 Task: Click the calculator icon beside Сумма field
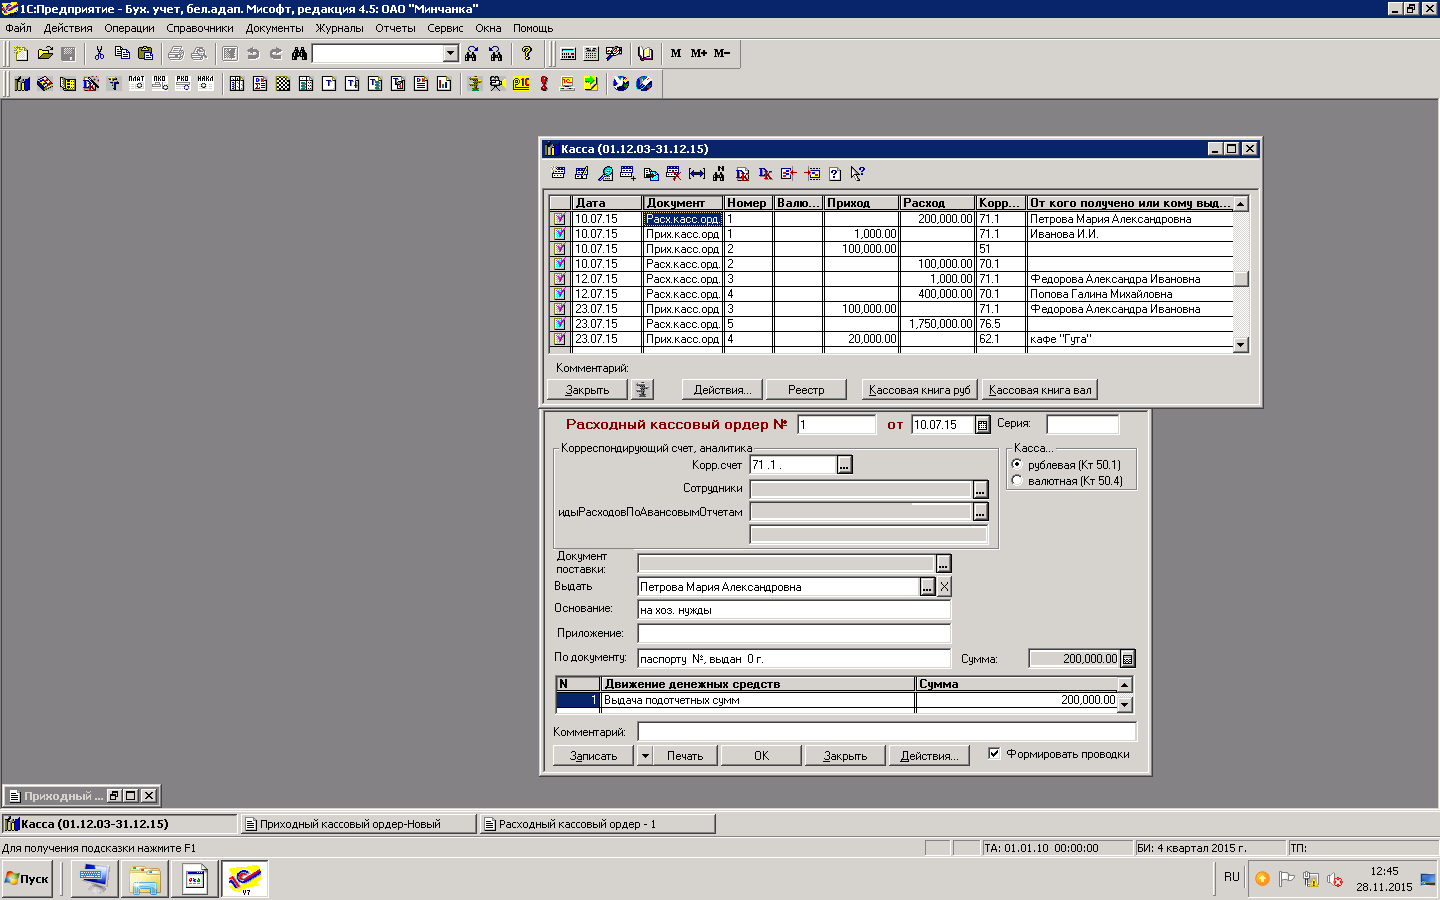[1128, 659]
